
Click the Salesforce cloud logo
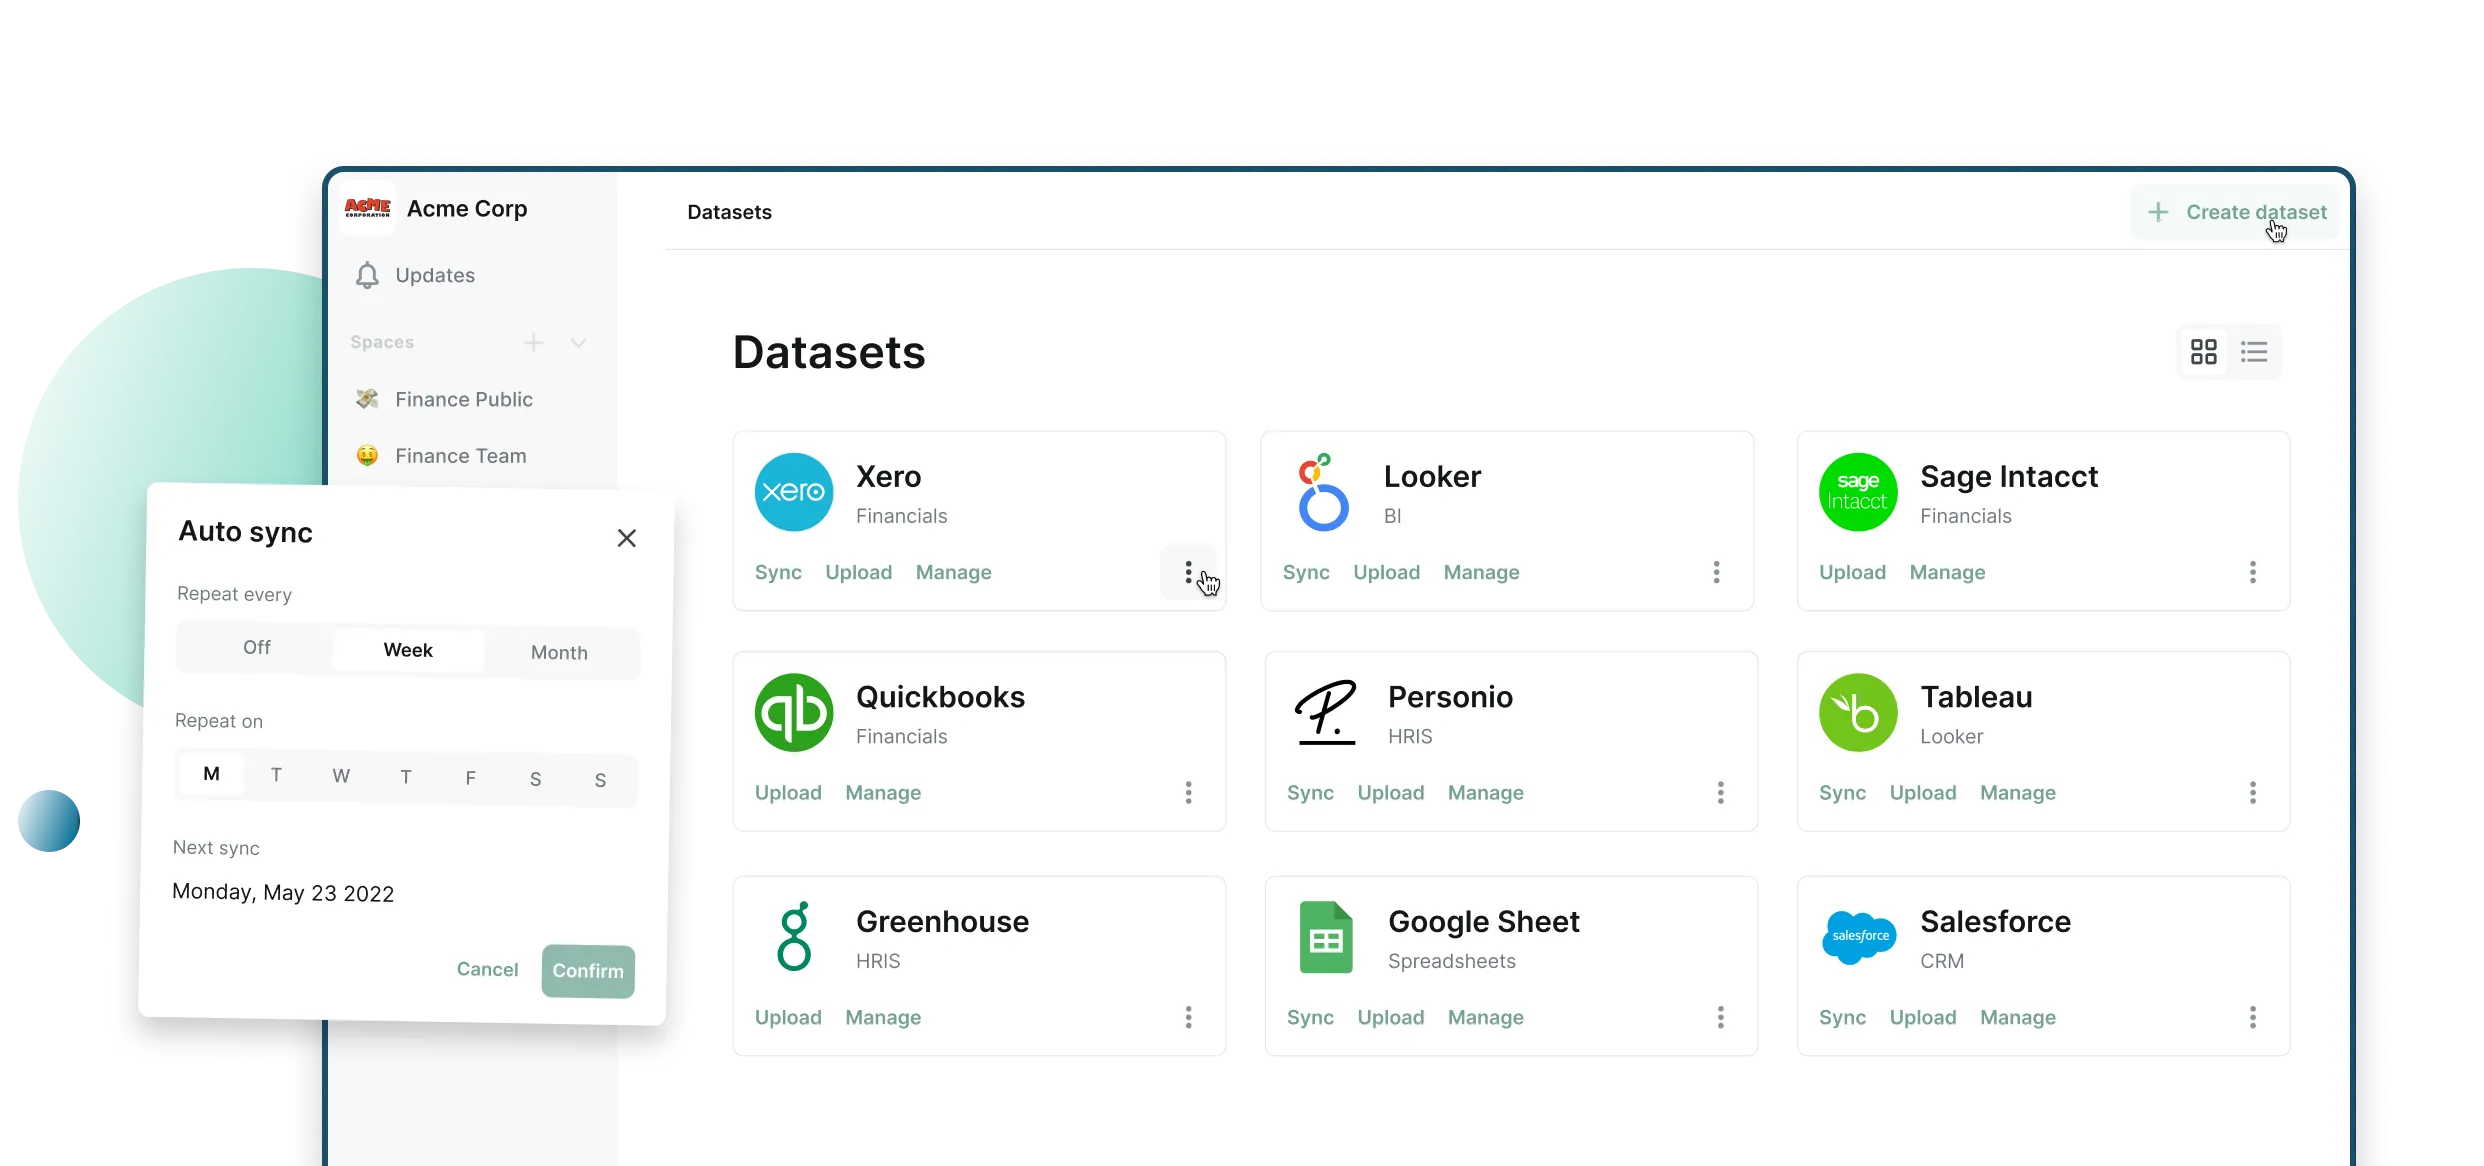point(1858,937)
